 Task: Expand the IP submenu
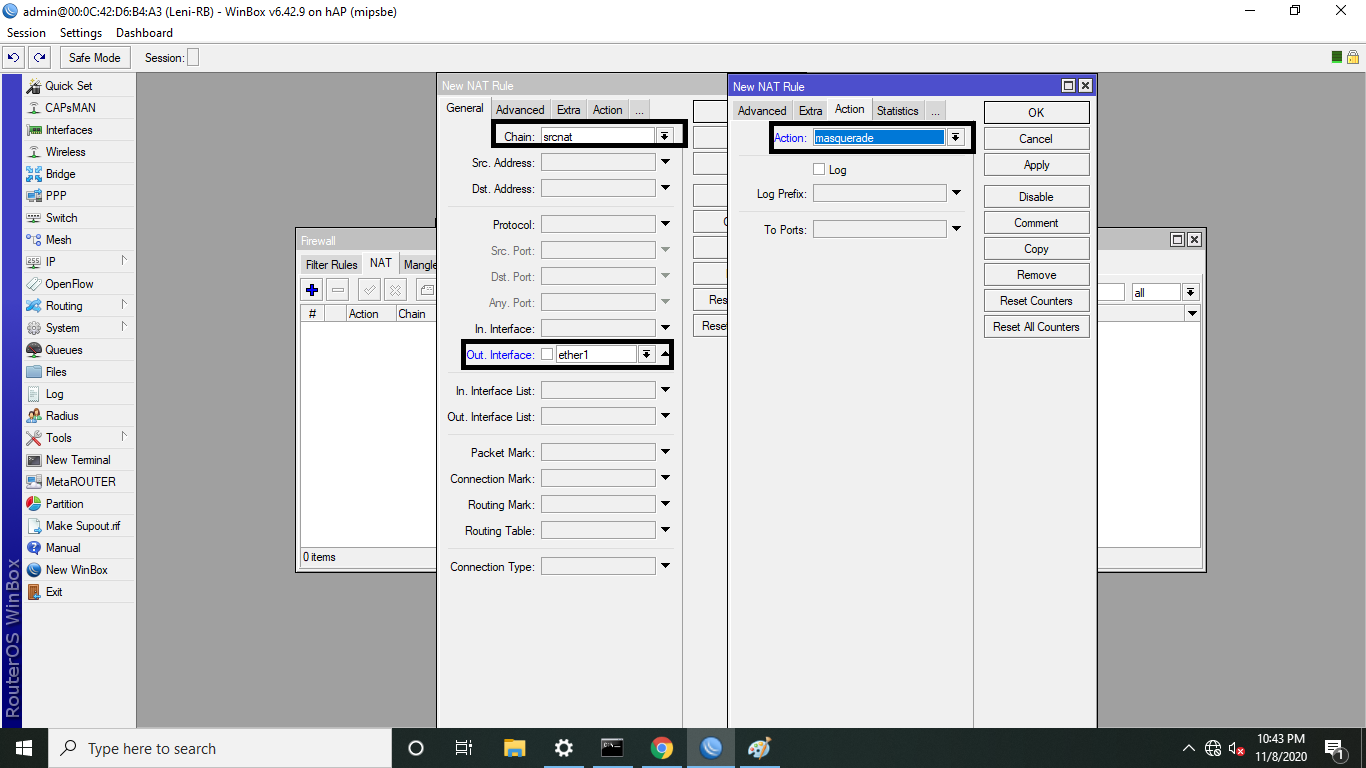coord(78,262)
